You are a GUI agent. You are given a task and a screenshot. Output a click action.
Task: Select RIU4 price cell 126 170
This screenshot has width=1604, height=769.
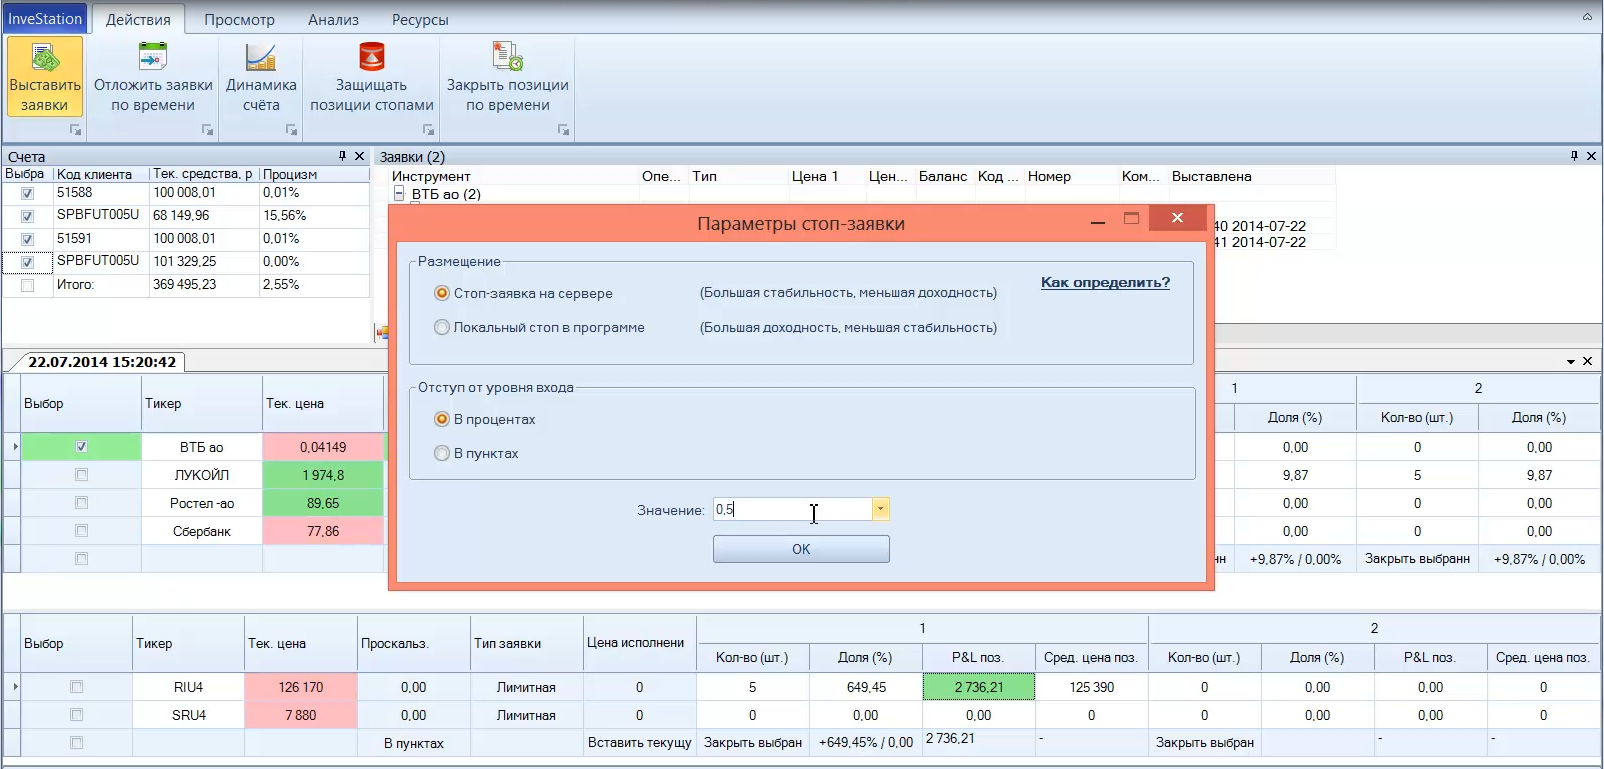coord(301,687)
